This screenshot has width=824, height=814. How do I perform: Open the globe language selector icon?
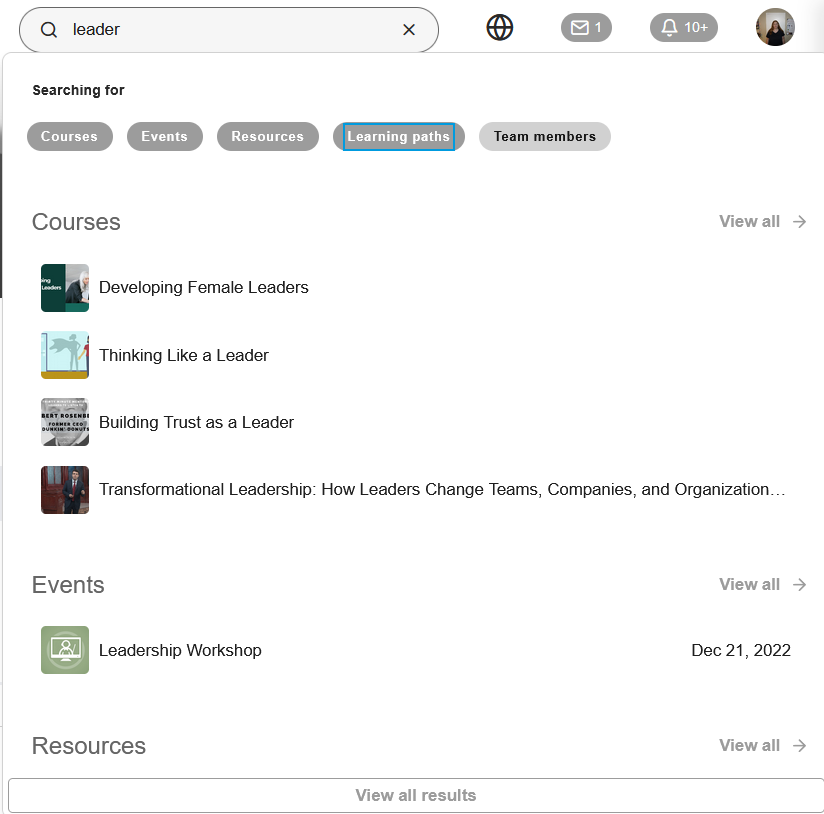click(x=499, y=27)
